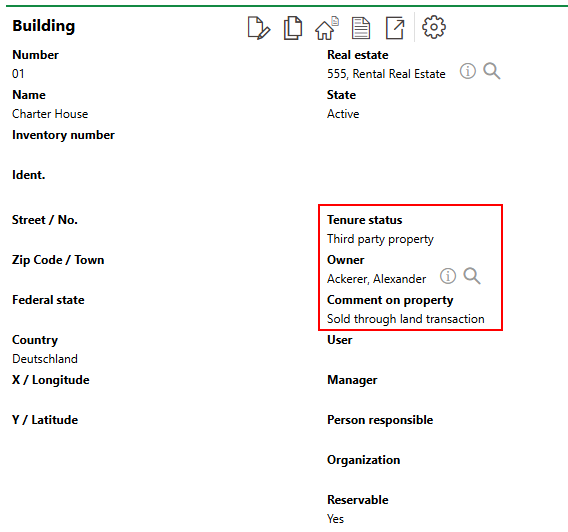Screen dimensions: 568x532
Task: Click the Active state value
Action: click(x=343, y=114)
